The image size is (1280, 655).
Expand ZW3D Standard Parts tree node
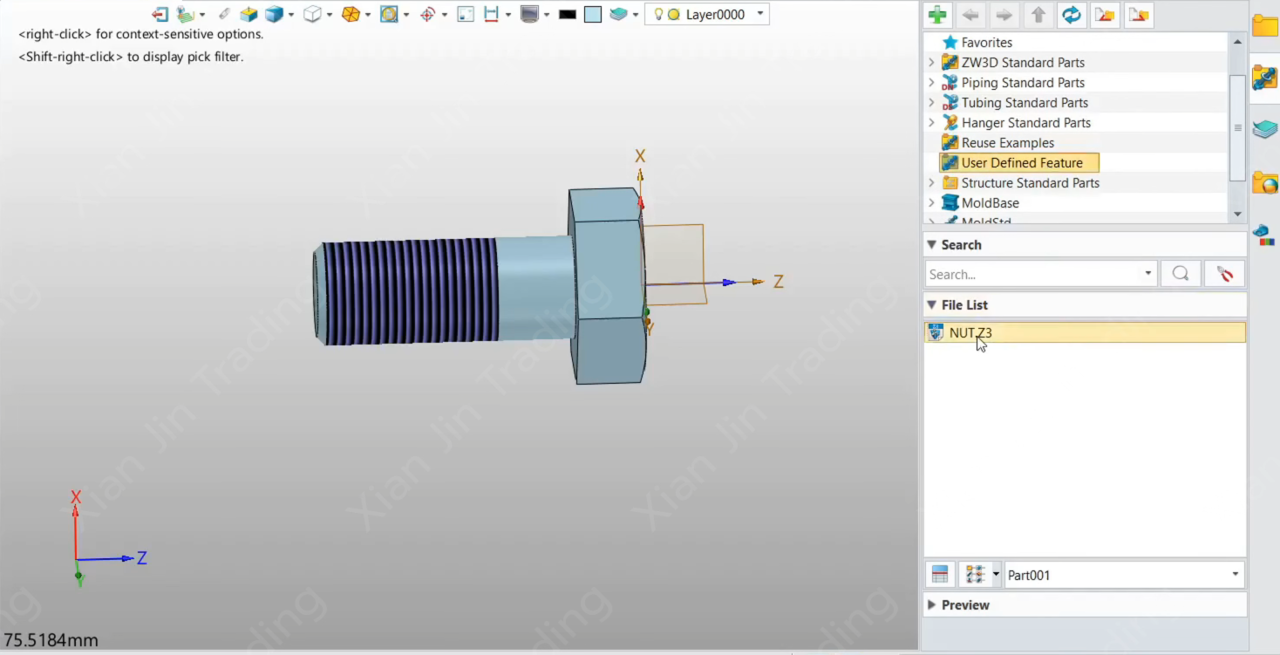[x=932, y=63]
